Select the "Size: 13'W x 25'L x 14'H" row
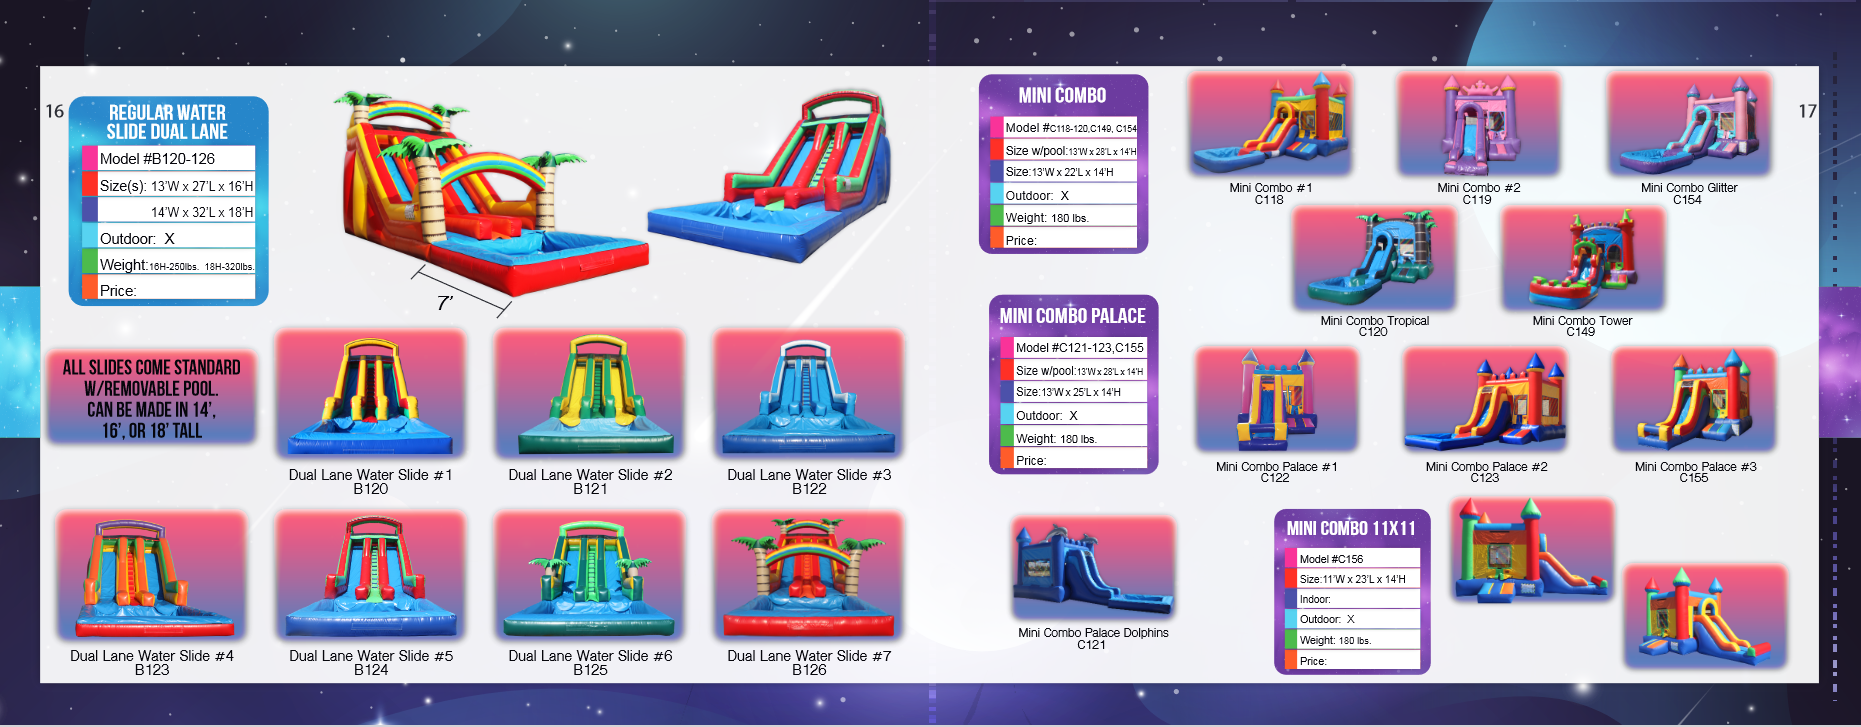Image resolution: width=1861 pixels, height=727 pixels. (x=1074, y=392)
